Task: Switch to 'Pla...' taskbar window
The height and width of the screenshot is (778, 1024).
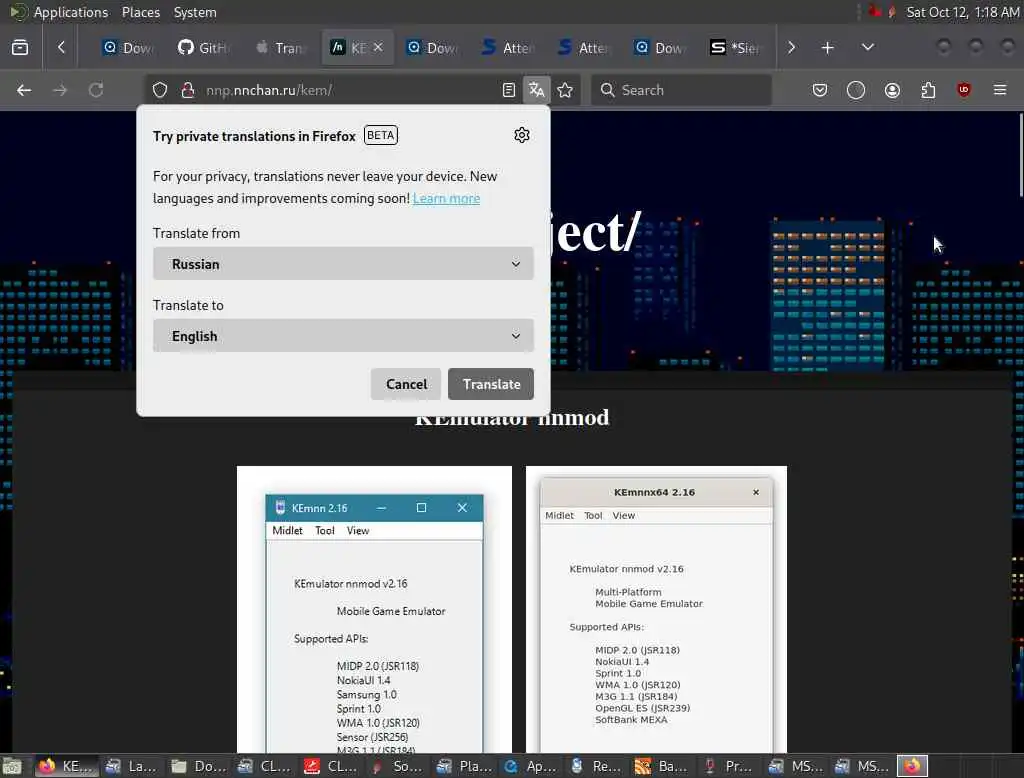Action: [x=464, y=766]
